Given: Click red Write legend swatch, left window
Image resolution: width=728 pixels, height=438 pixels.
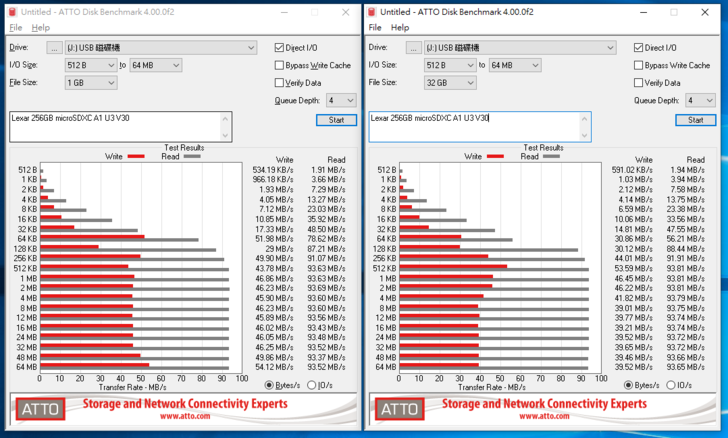Looking at the screenshot, I should pyautogui.click(x=136, y=157).
